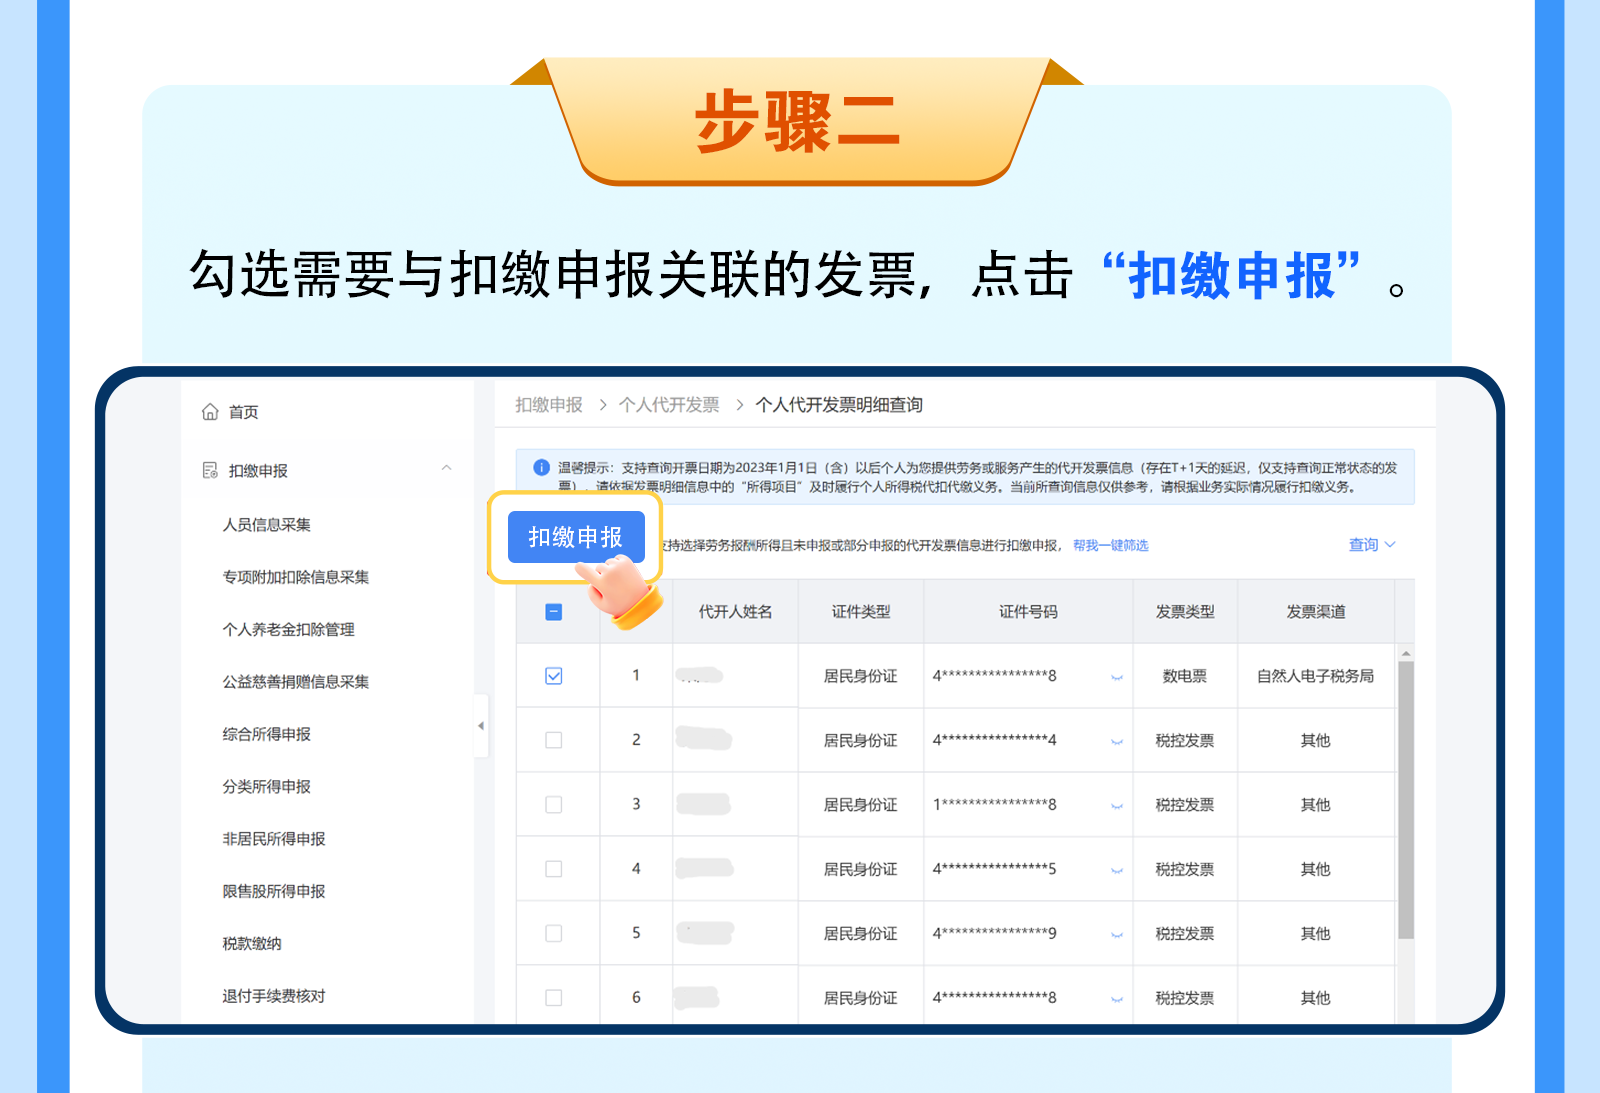Uncheck the checkbox for row 1

tap(554, 676)
